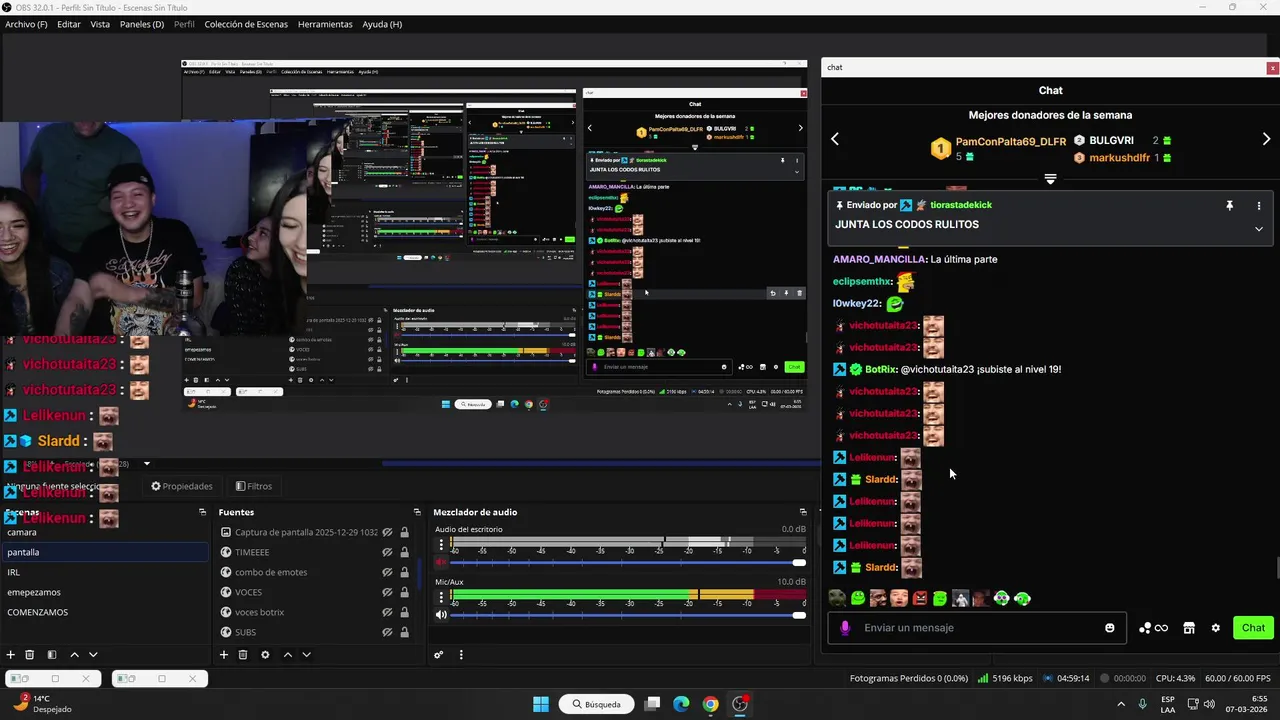Open the audio mixer kebab menu at bottom
1280x720 pixels.
pos(461,655)
